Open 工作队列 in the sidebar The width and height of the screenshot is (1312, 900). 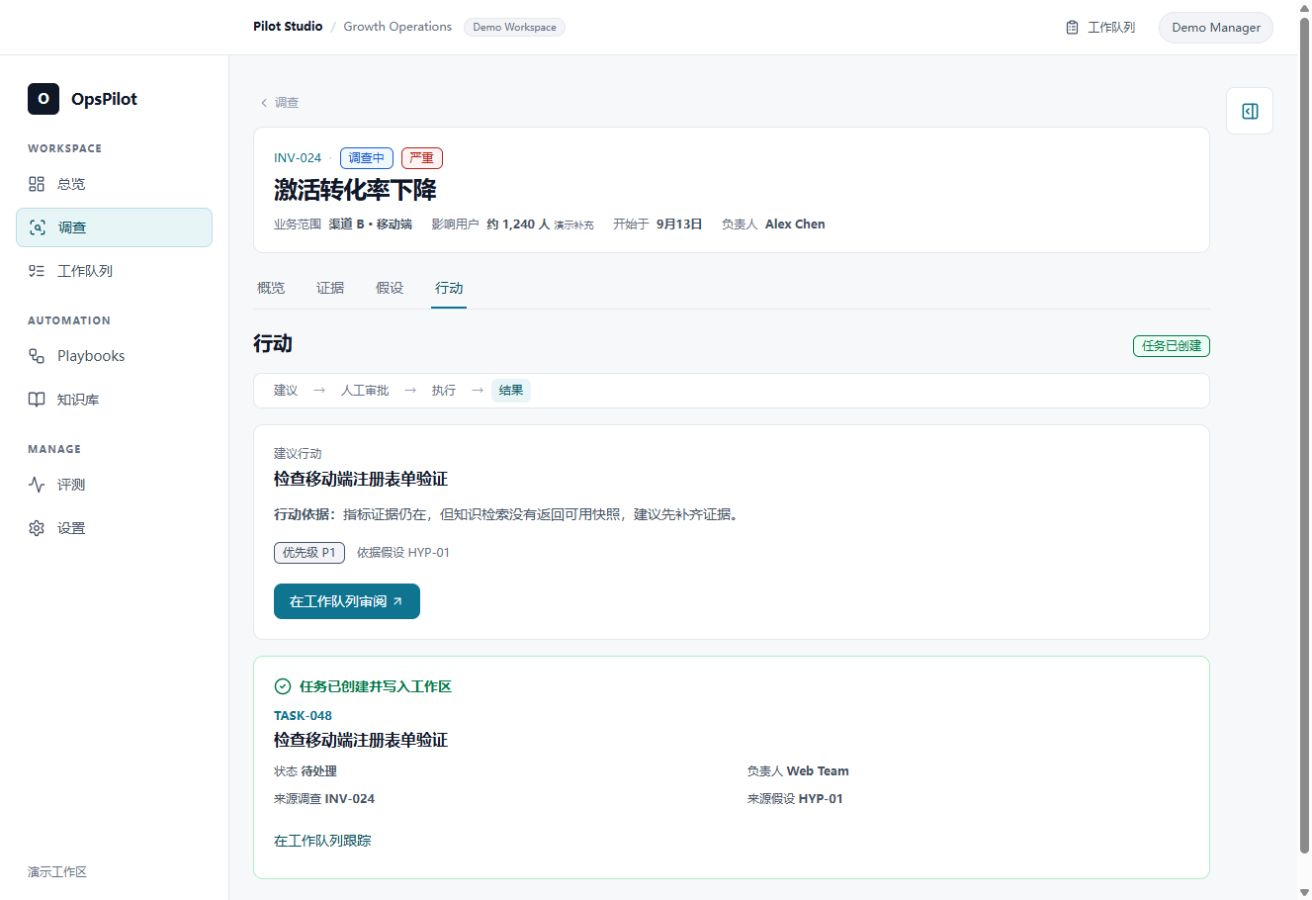point(114,271)
